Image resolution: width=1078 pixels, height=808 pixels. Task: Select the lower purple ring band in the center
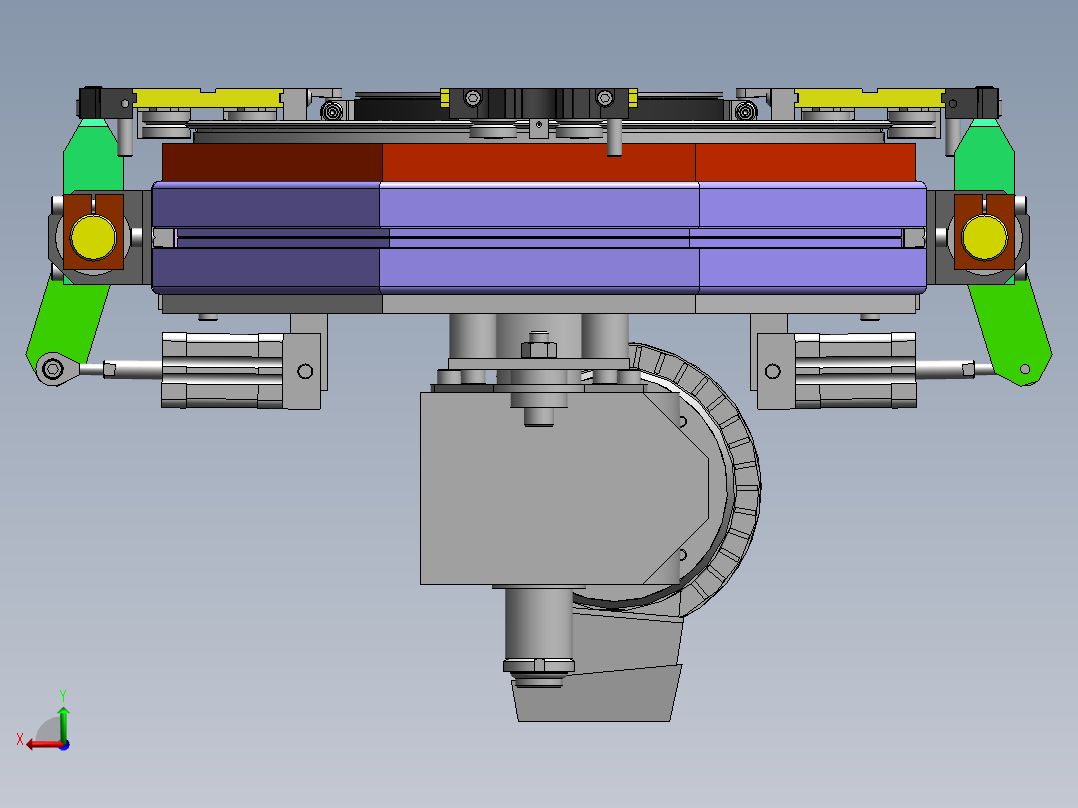click(x=539, y=270)
